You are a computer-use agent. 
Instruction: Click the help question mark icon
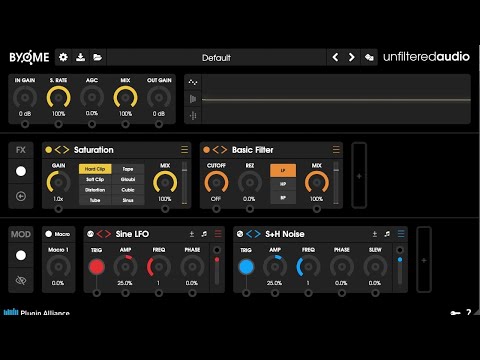pyautogui.click(x=469, y=312)
